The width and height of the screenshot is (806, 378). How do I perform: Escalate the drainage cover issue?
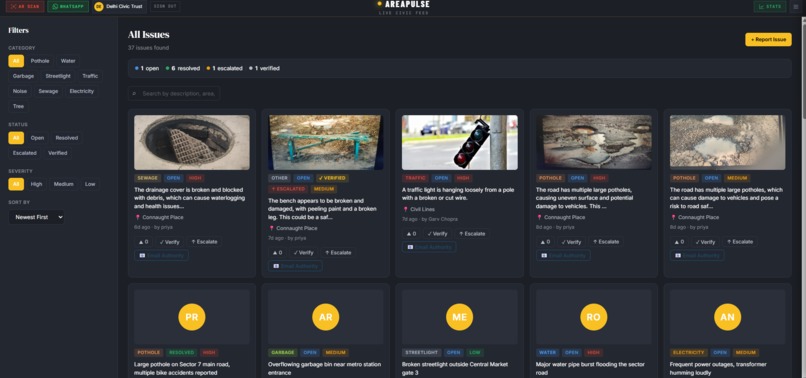204,242
